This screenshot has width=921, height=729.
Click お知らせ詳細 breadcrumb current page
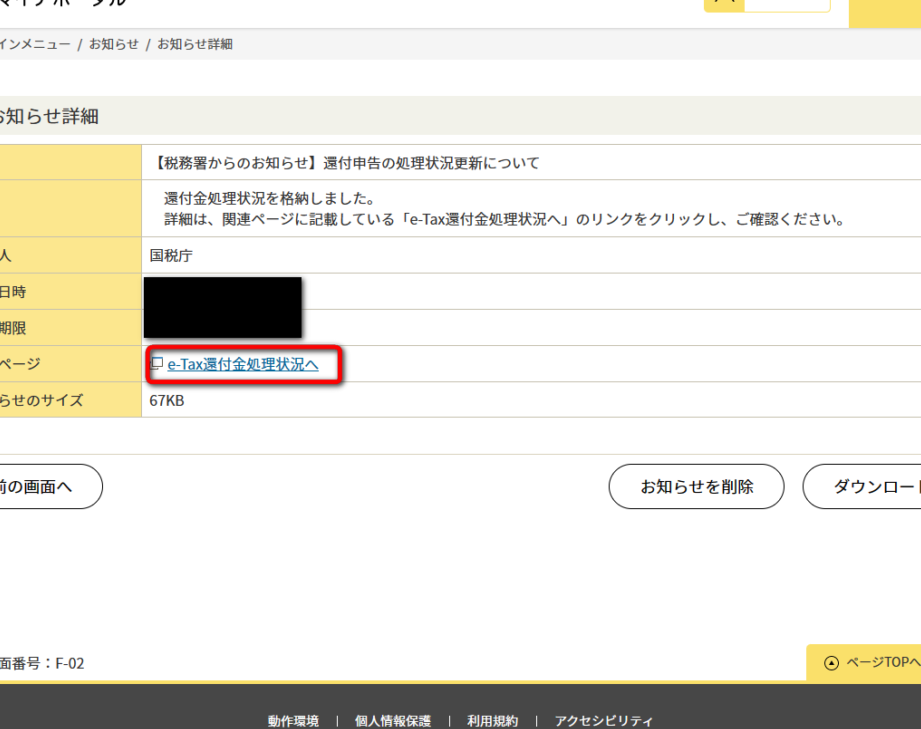195,44
